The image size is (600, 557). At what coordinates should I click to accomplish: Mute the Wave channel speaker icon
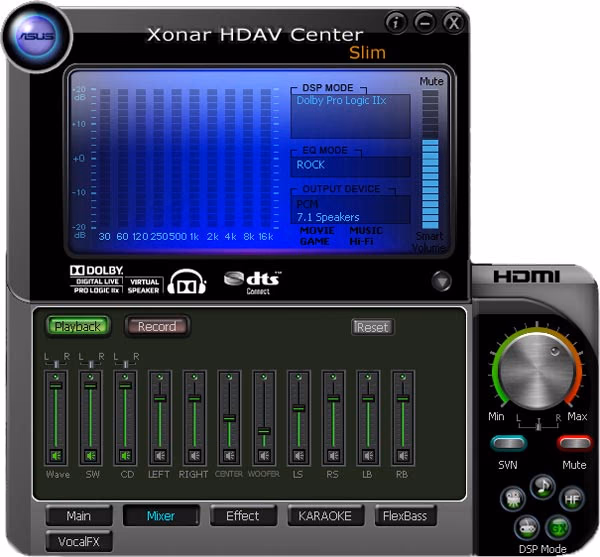[56, 456]
